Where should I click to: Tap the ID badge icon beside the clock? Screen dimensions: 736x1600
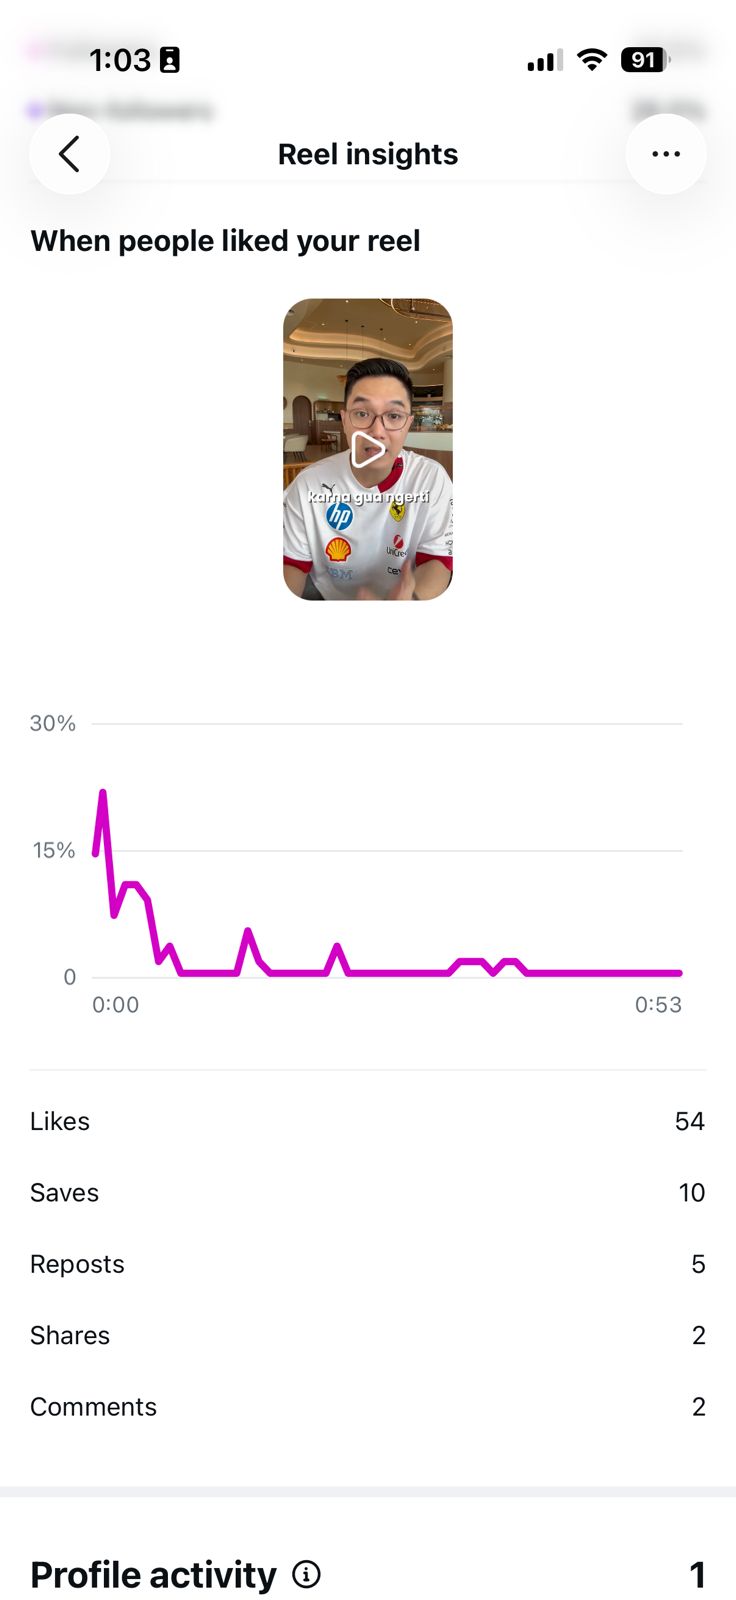170,60
